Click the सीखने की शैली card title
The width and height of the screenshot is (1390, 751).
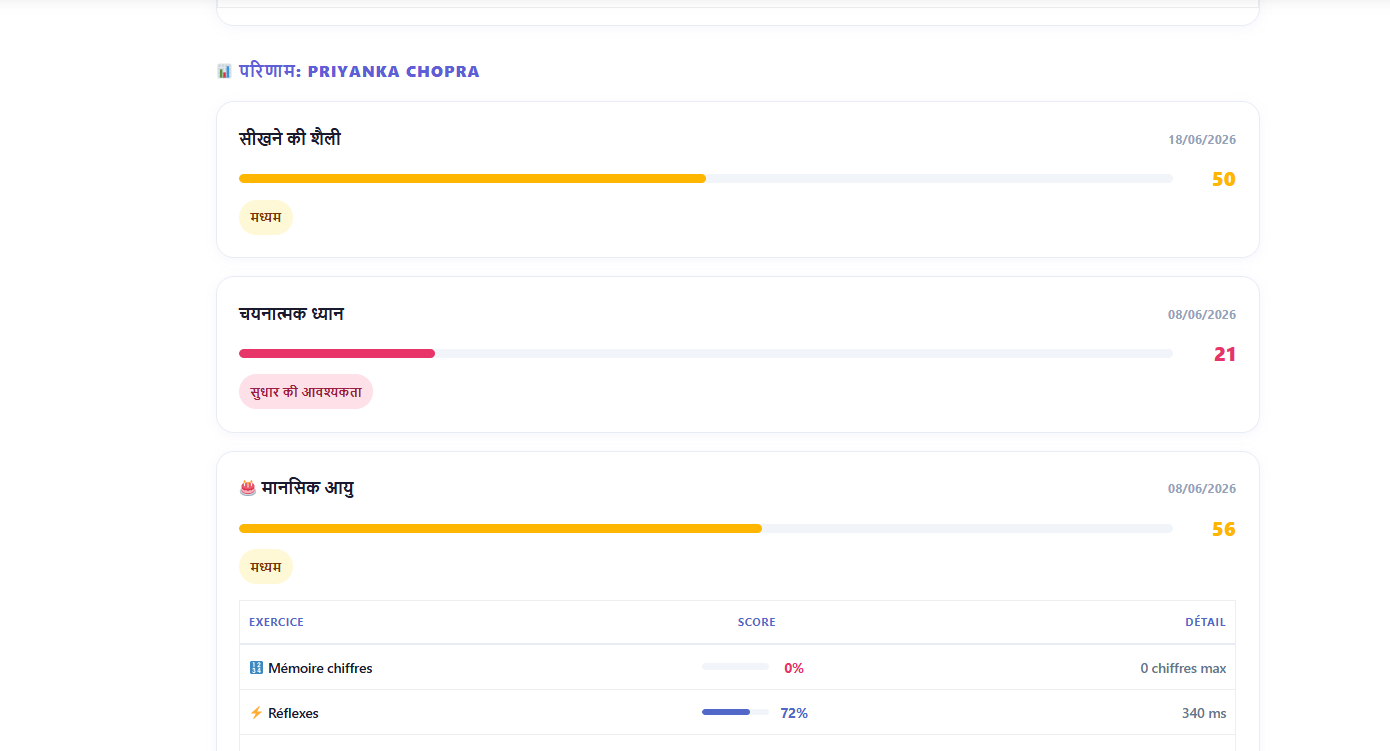290,139
